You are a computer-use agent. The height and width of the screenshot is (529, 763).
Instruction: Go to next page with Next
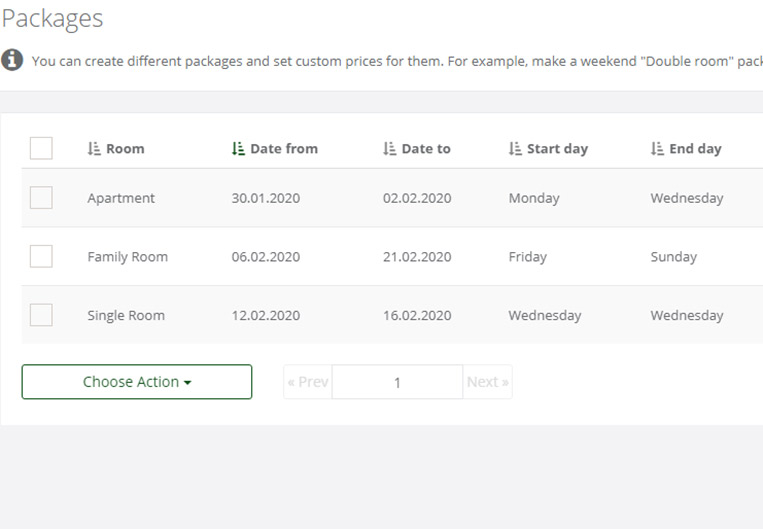click(x=488, y=382)
